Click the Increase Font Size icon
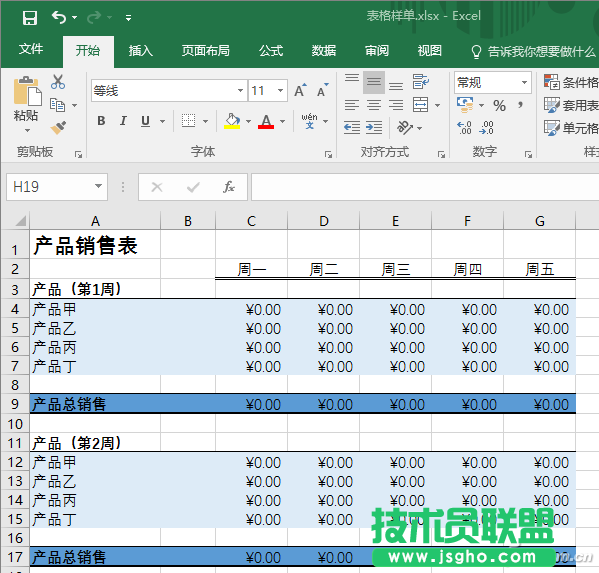 coord(300,90)
